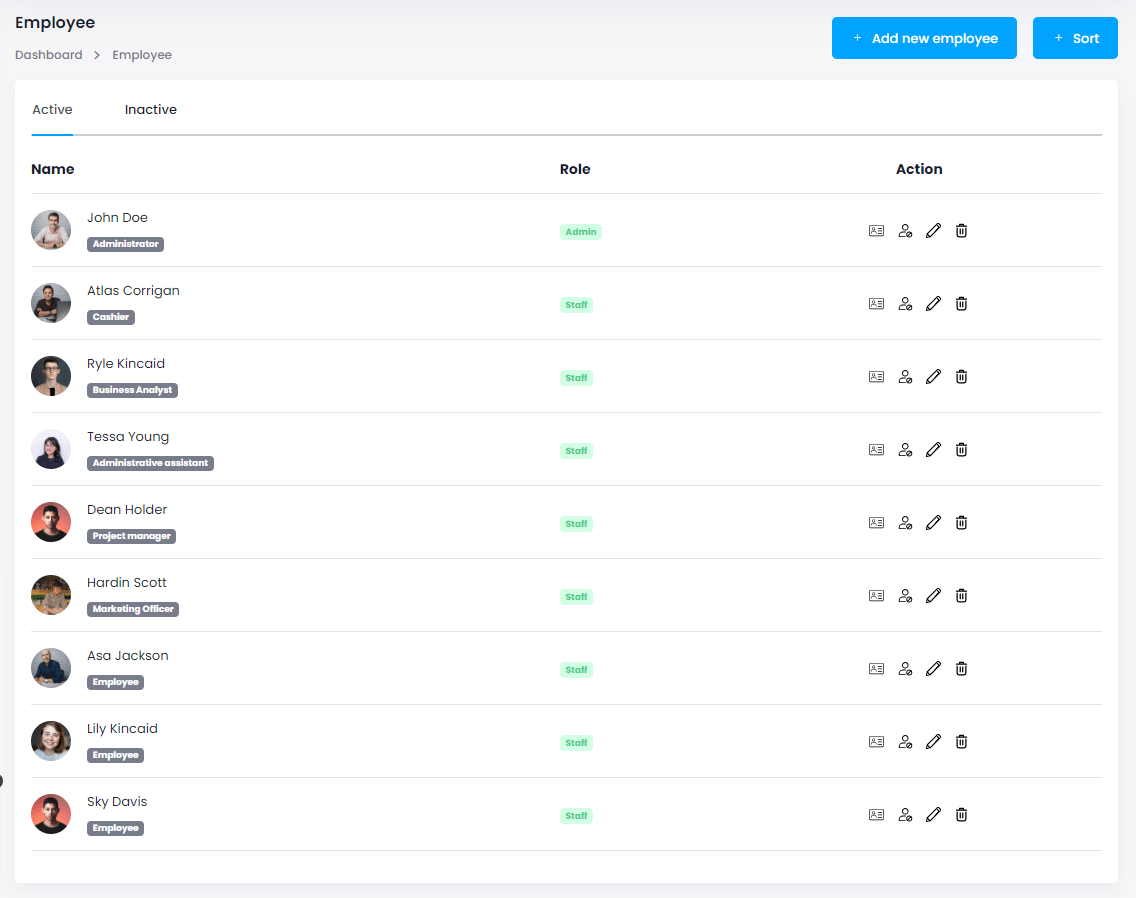Viewport: 1136px width, 898px height.
Task: Click the trash icon for Hardin Scott
Action: tap(961, 596)
